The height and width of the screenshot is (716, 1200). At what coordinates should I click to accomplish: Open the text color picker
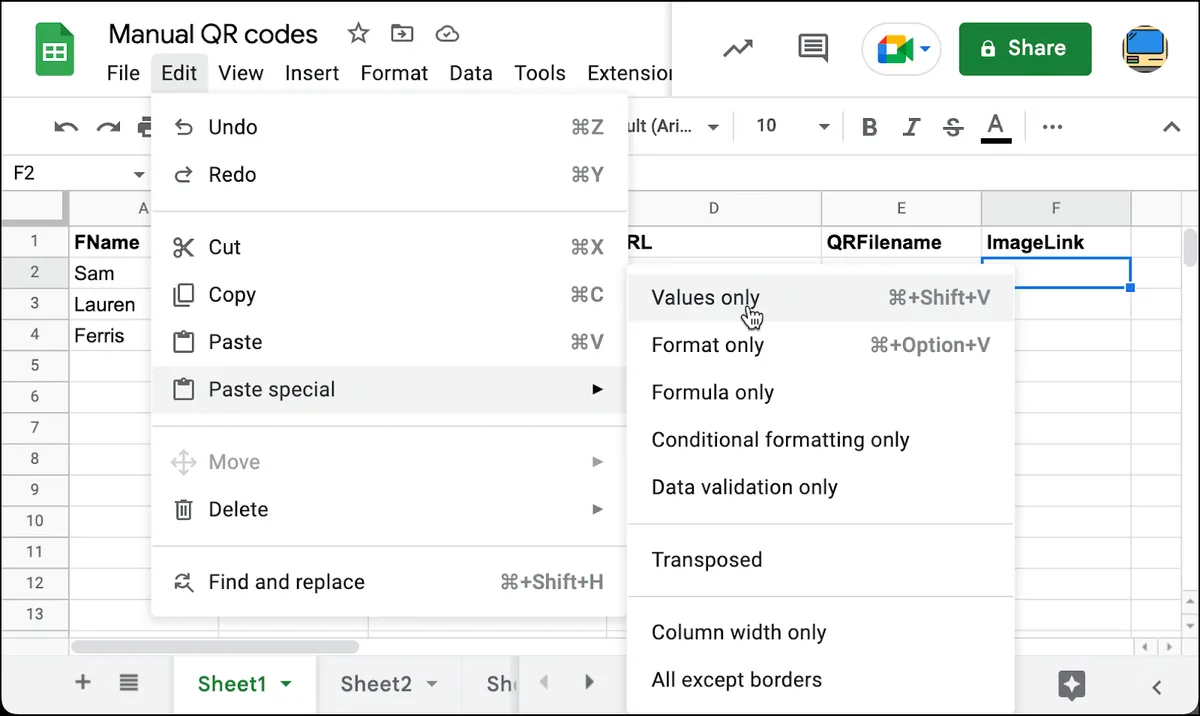pos(995,127)
